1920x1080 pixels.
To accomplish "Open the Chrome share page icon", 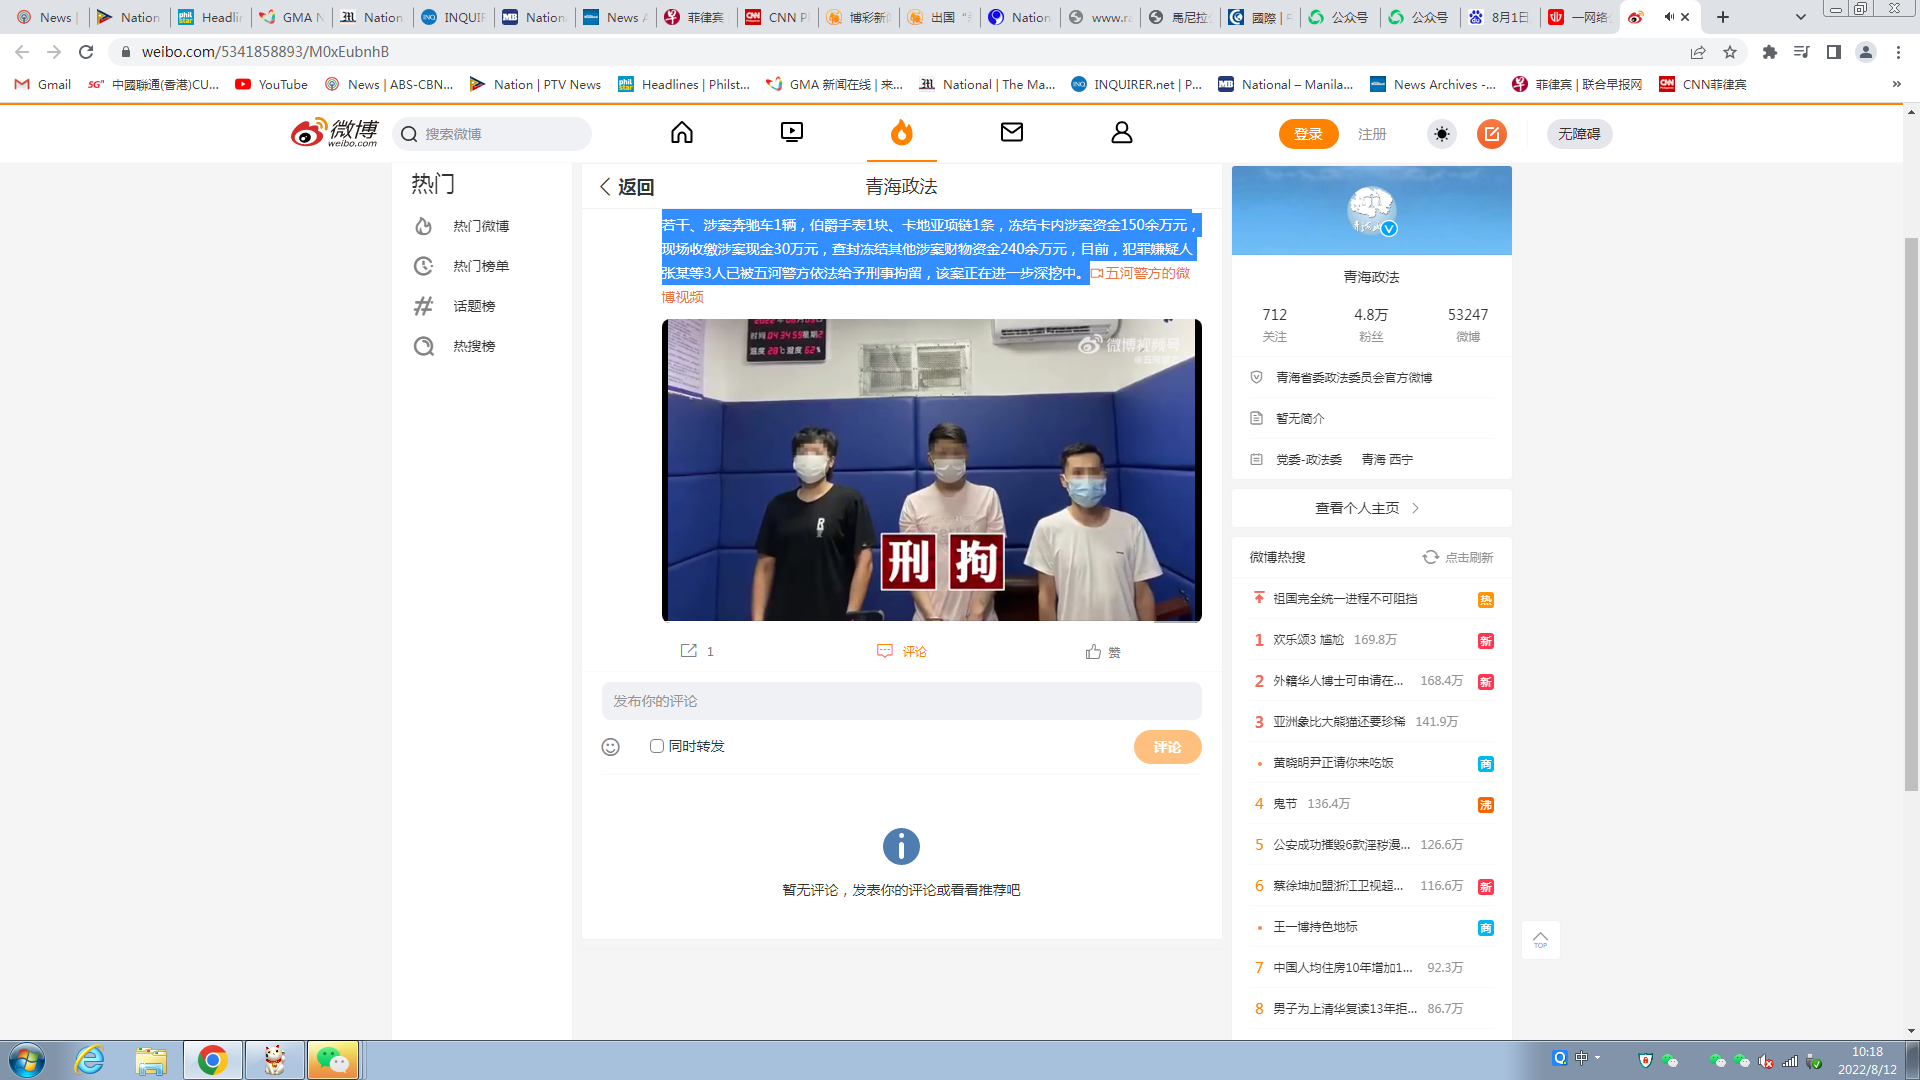I will (1698, 52).
